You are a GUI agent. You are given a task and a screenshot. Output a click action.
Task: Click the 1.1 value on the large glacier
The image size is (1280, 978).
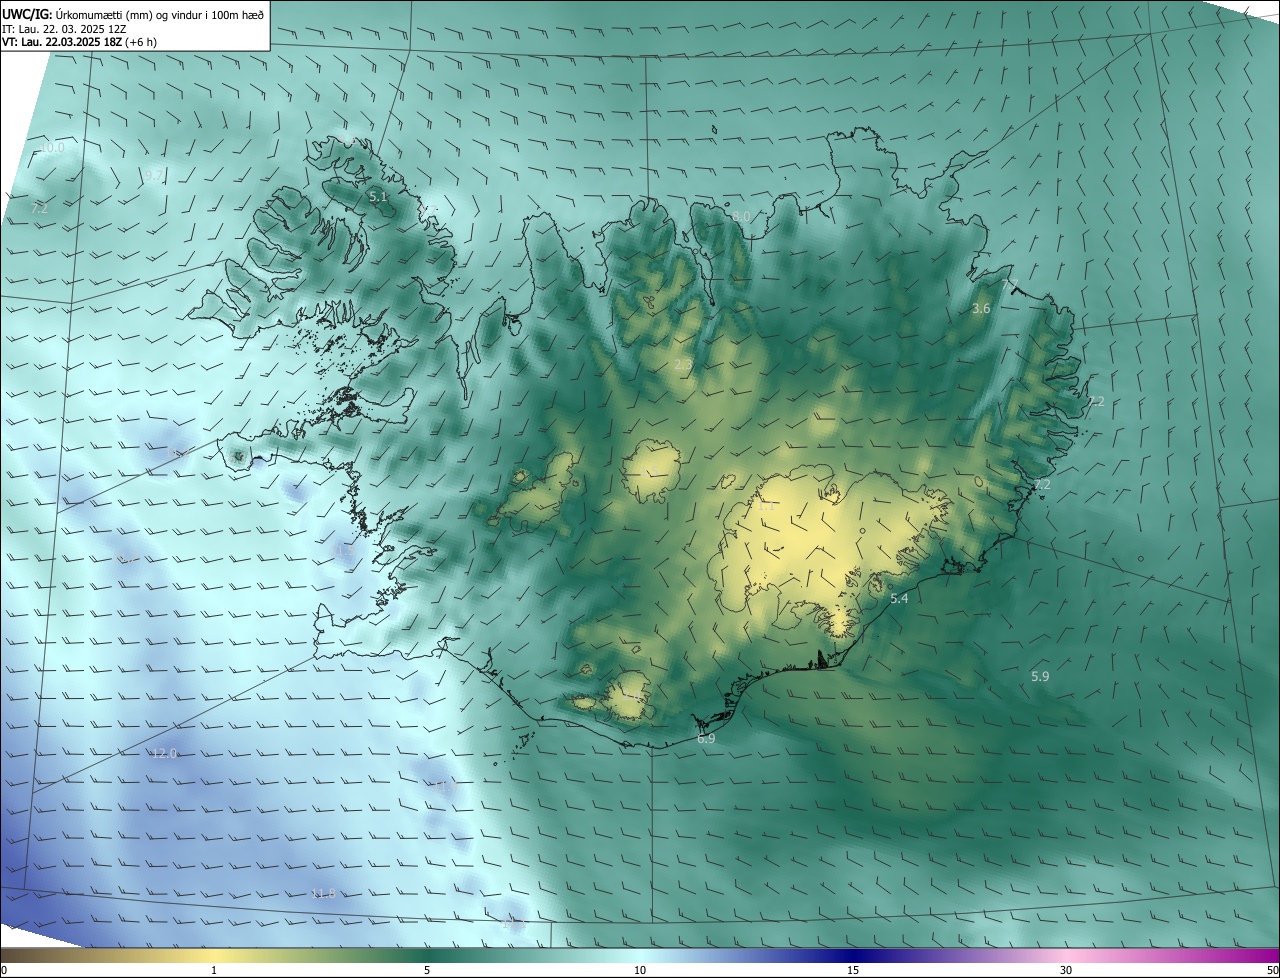click(766, 506)
